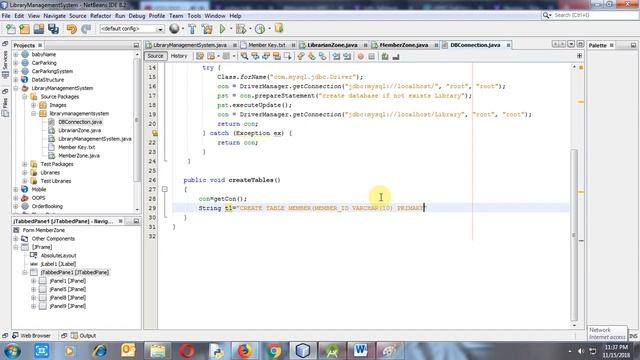
Task: Click the New File toolbar icon
Action: coord(11,29)
